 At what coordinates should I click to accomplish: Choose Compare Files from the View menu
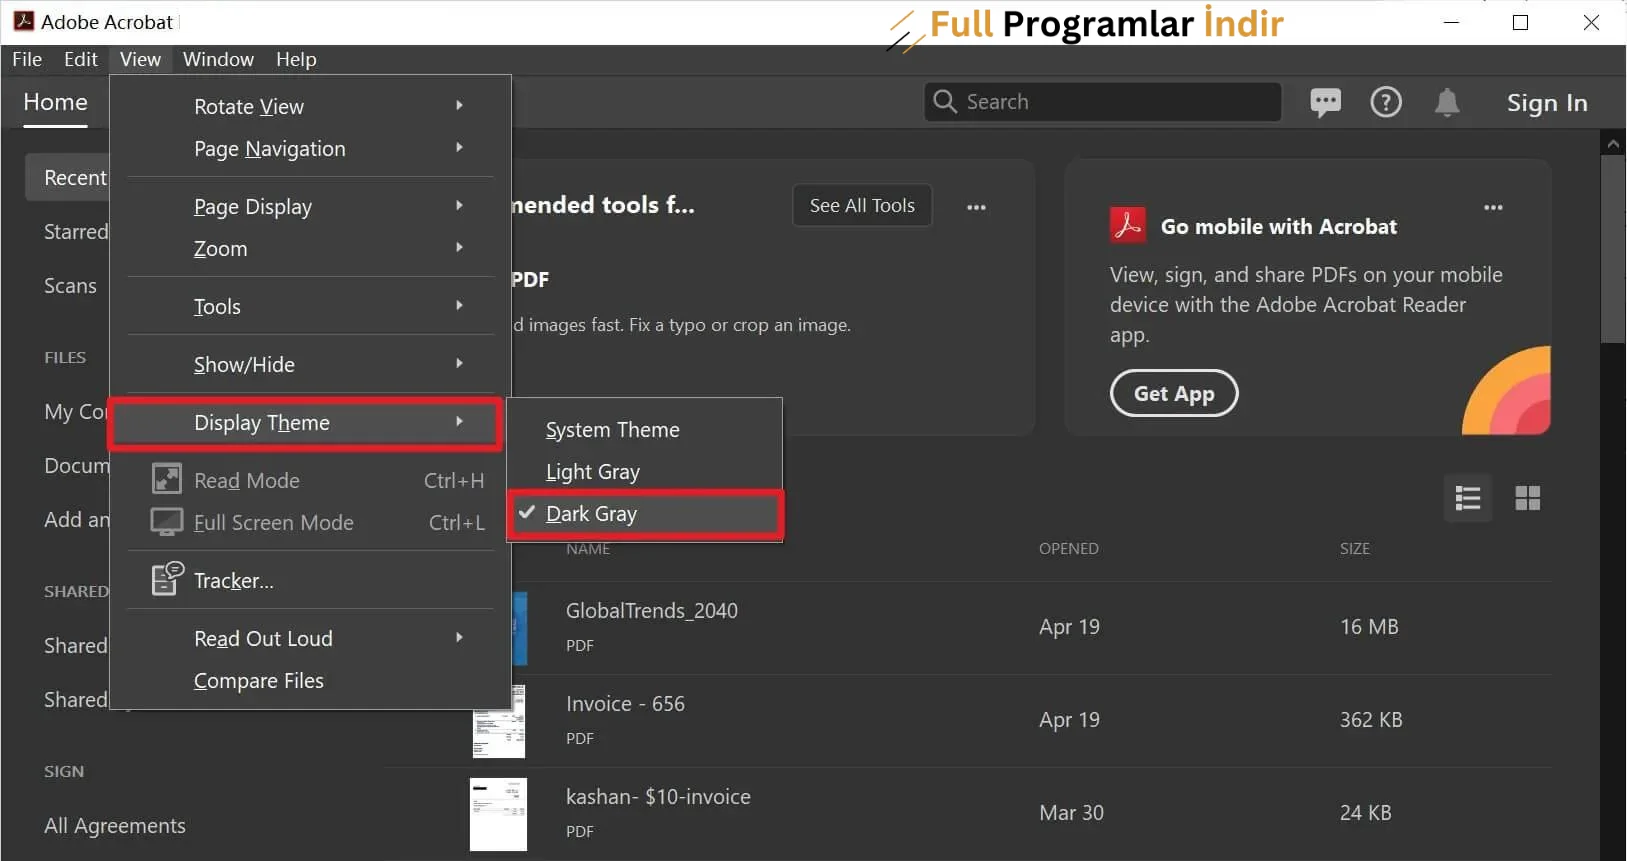310,680
